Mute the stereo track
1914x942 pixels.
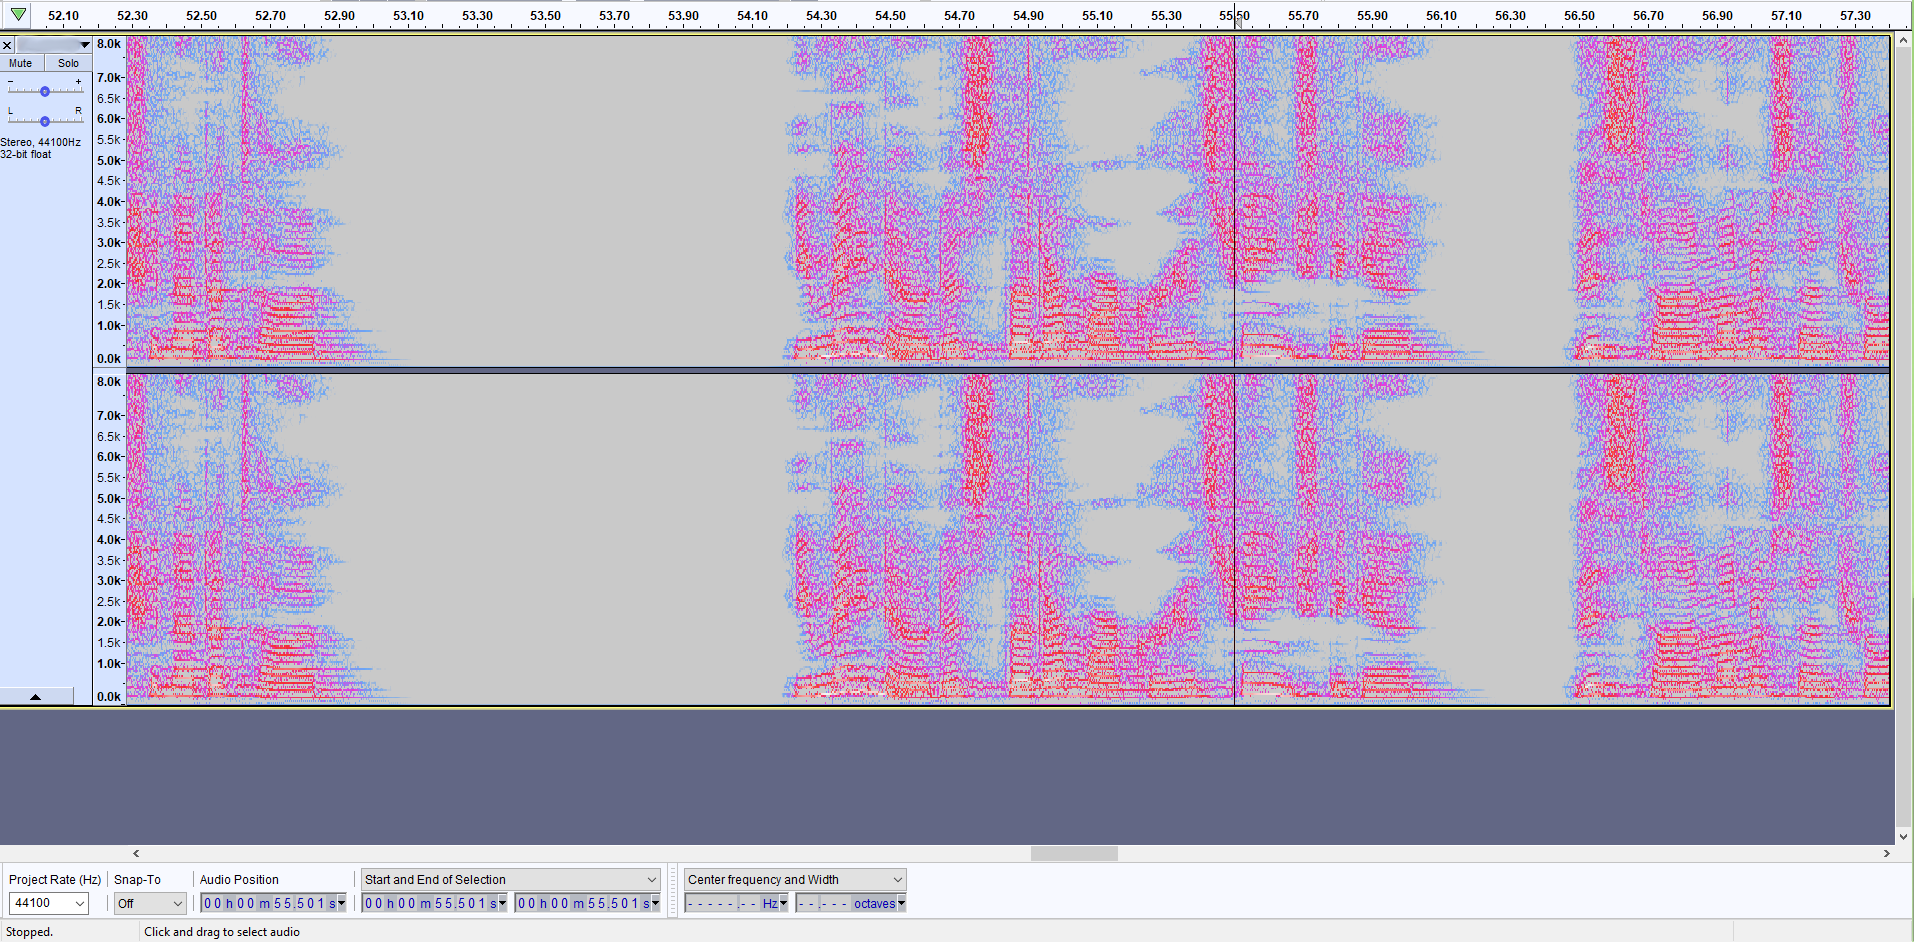click(20, 62)
